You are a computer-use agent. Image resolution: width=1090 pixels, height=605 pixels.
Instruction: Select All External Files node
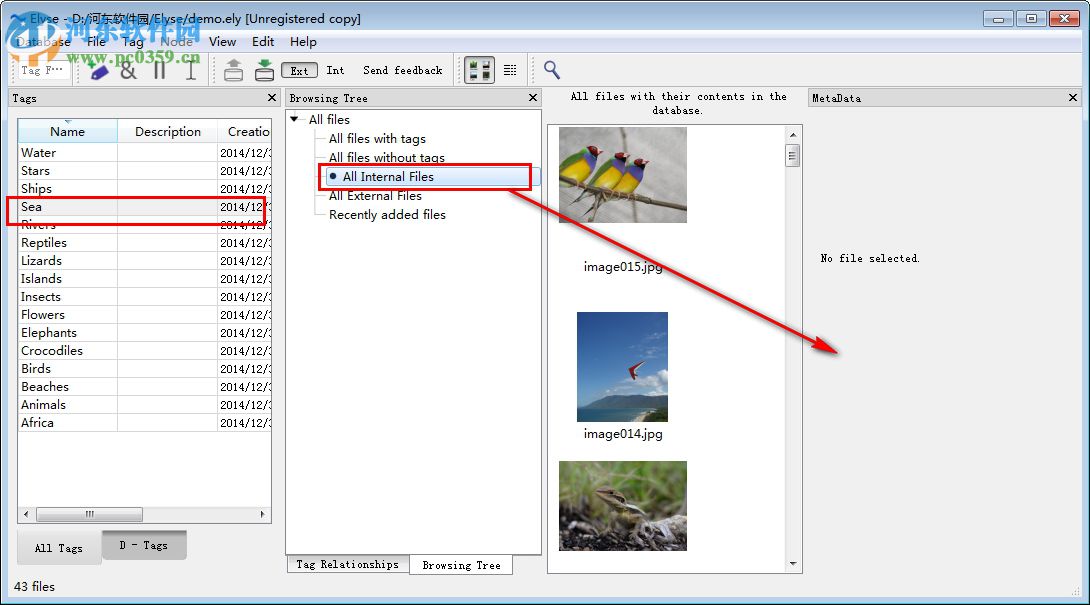[375, 196]
